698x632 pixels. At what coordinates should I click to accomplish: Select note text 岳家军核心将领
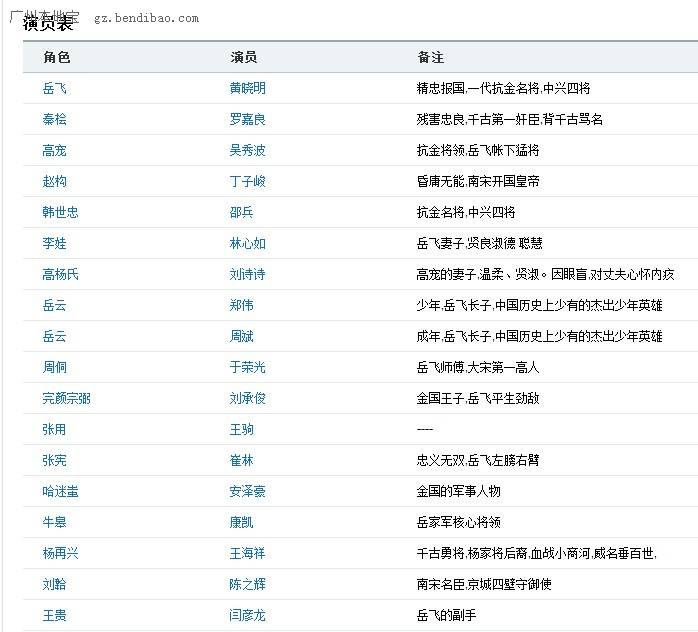459,522
